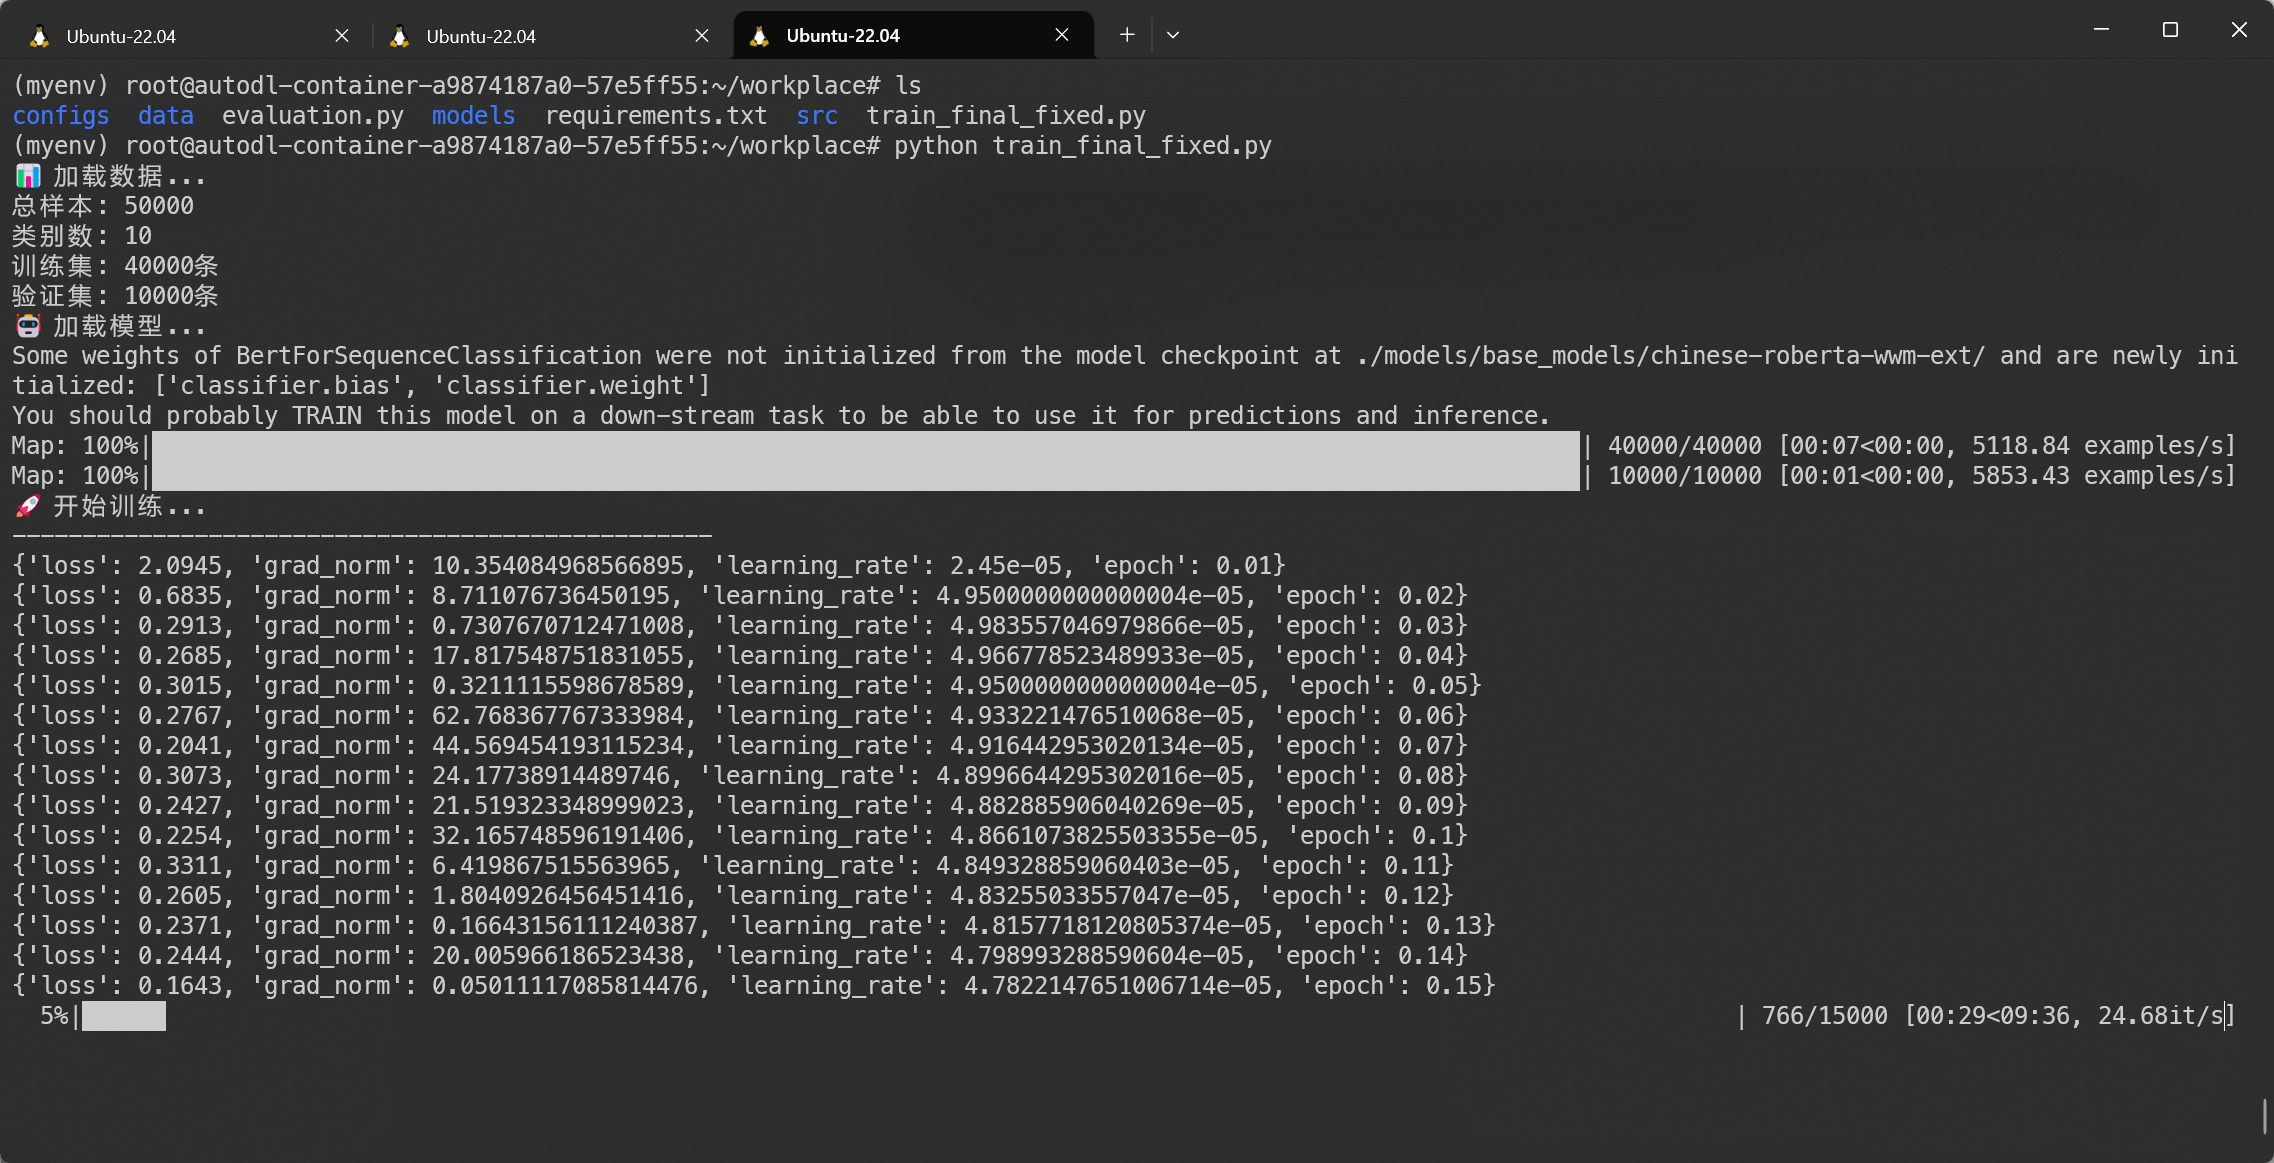The image size is (2274, 1163).
Task: Expand the new-tab profile dropdown chevron
Action: tap(1173, 35)
